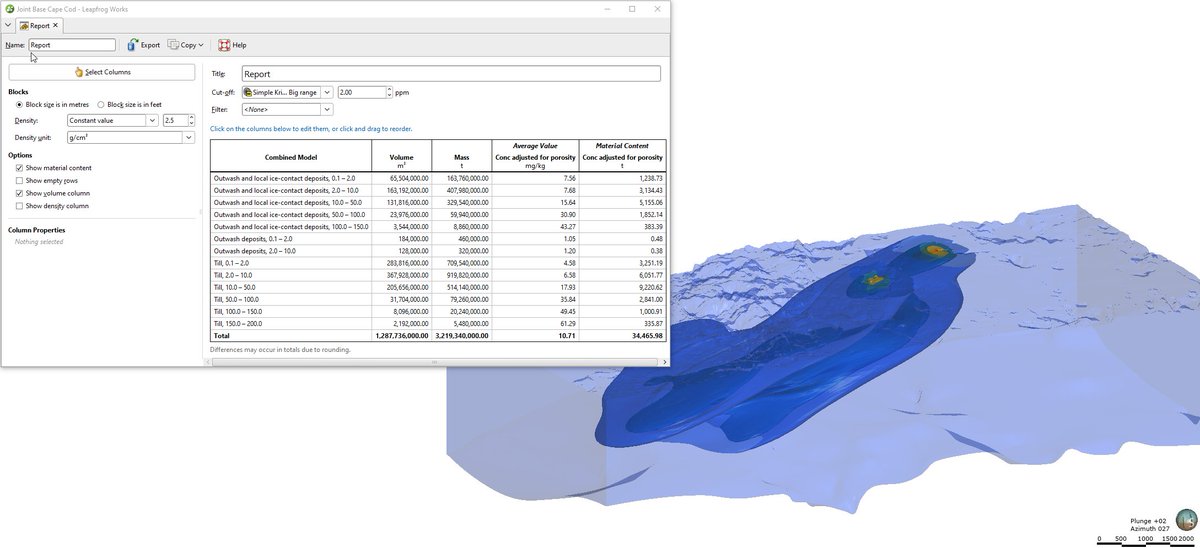
Task: Click the Select Columns button
Action: pyautogui.click(x=102, y=72)
